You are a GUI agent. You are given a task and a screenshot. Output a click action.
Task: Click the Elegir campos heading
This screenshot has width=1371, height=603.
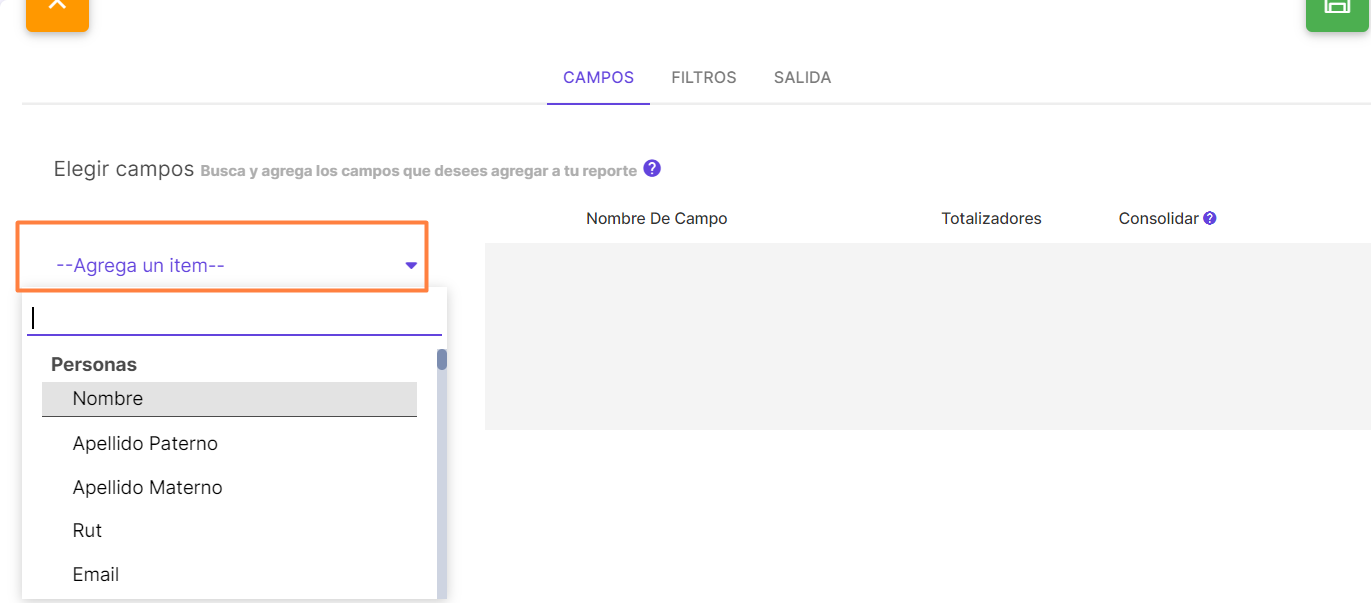[x=124, y=169]
